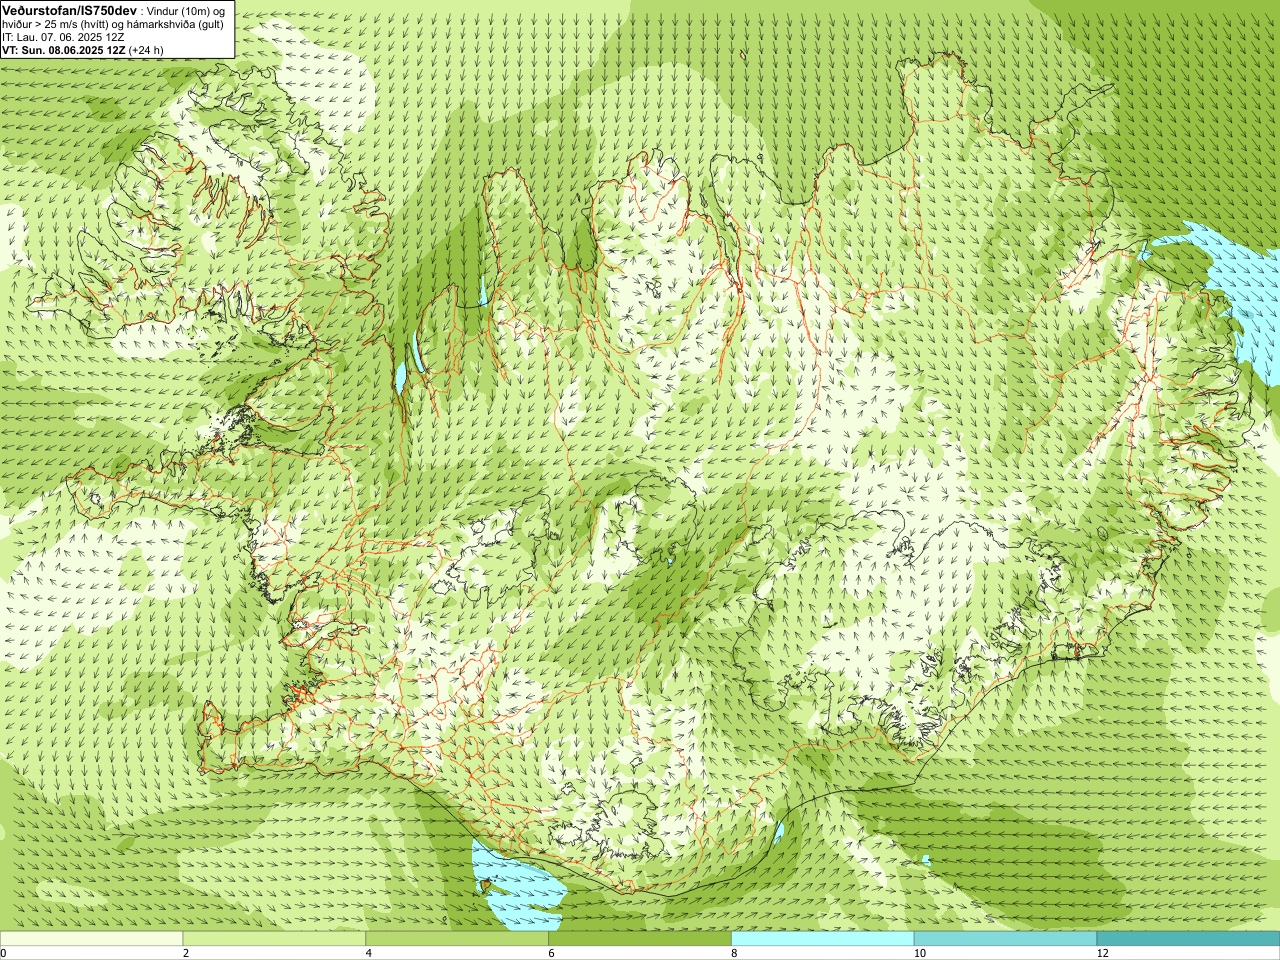Viewport: 1280px width, 960px height.
Task: Click the 10–12 m/s teal legend swatch
Action: 1005,939
